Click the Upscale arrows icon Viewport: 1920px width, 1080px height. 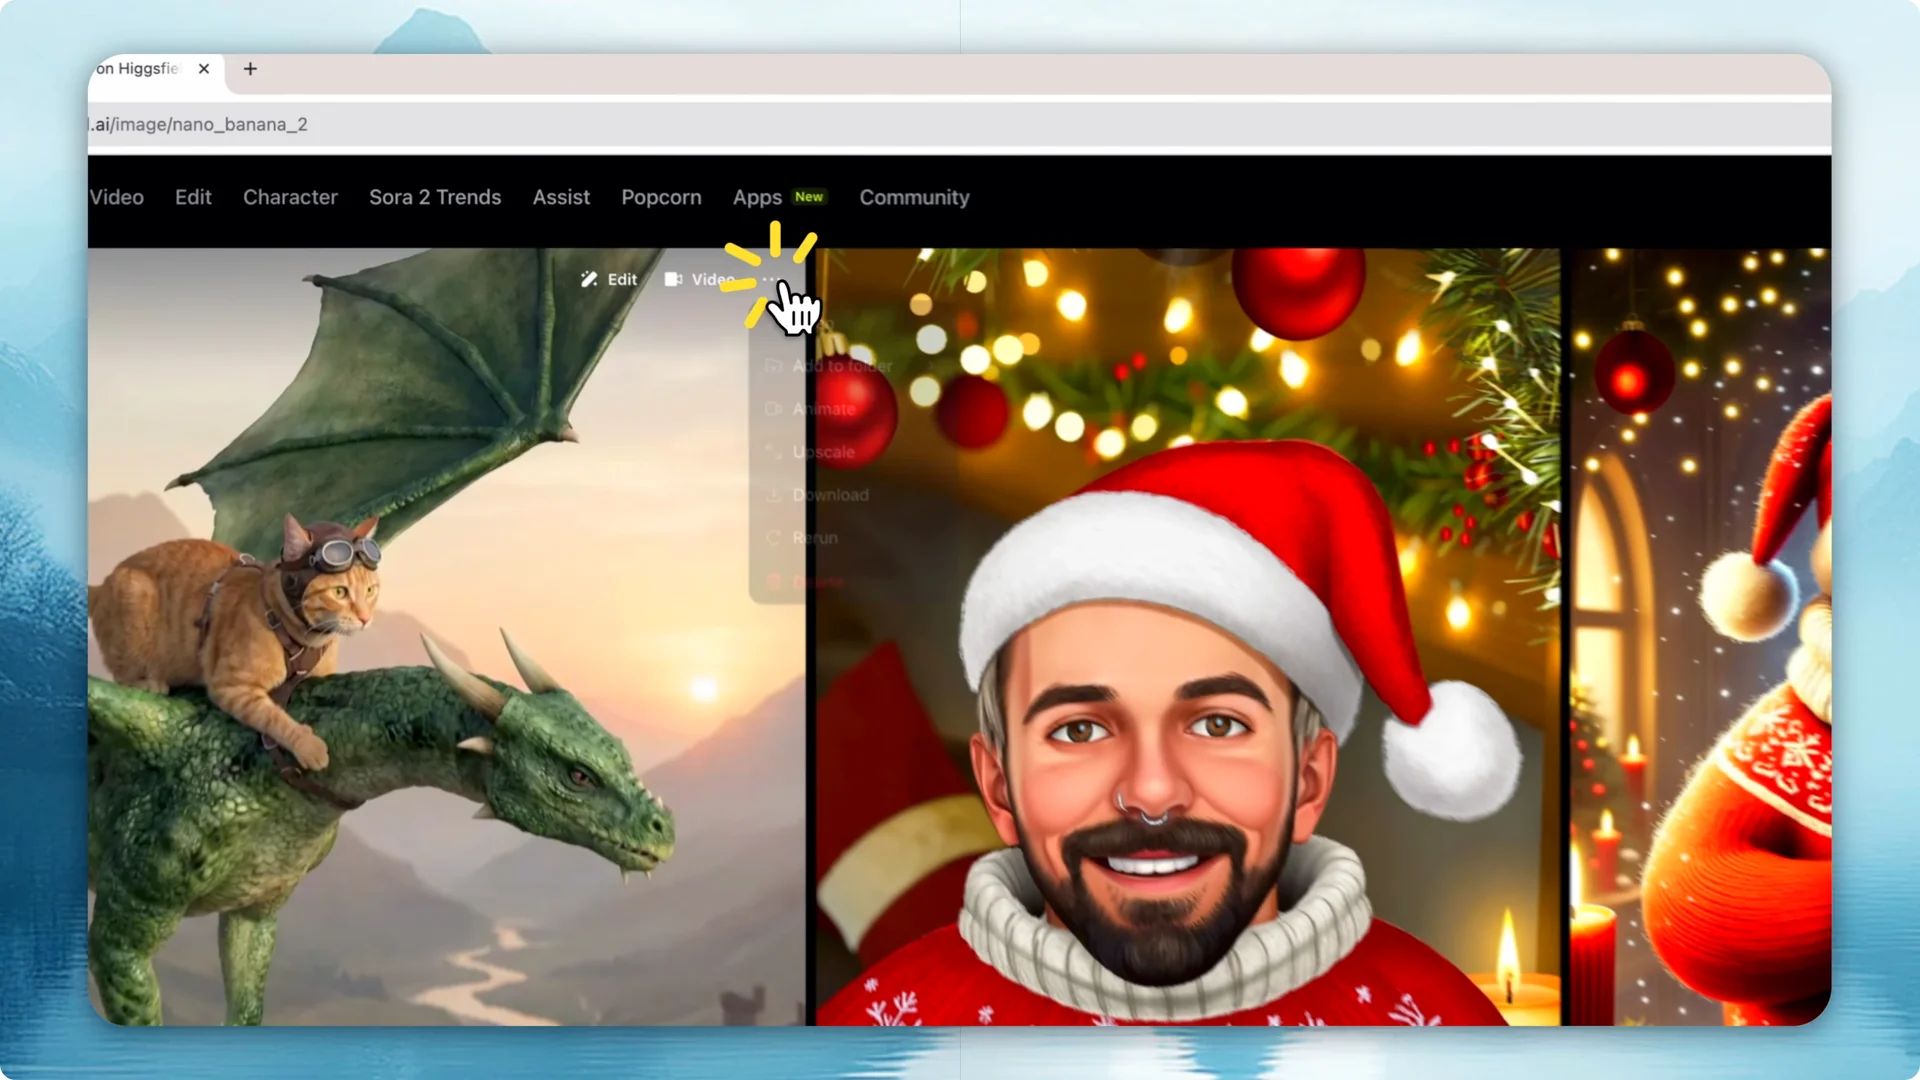773,452
